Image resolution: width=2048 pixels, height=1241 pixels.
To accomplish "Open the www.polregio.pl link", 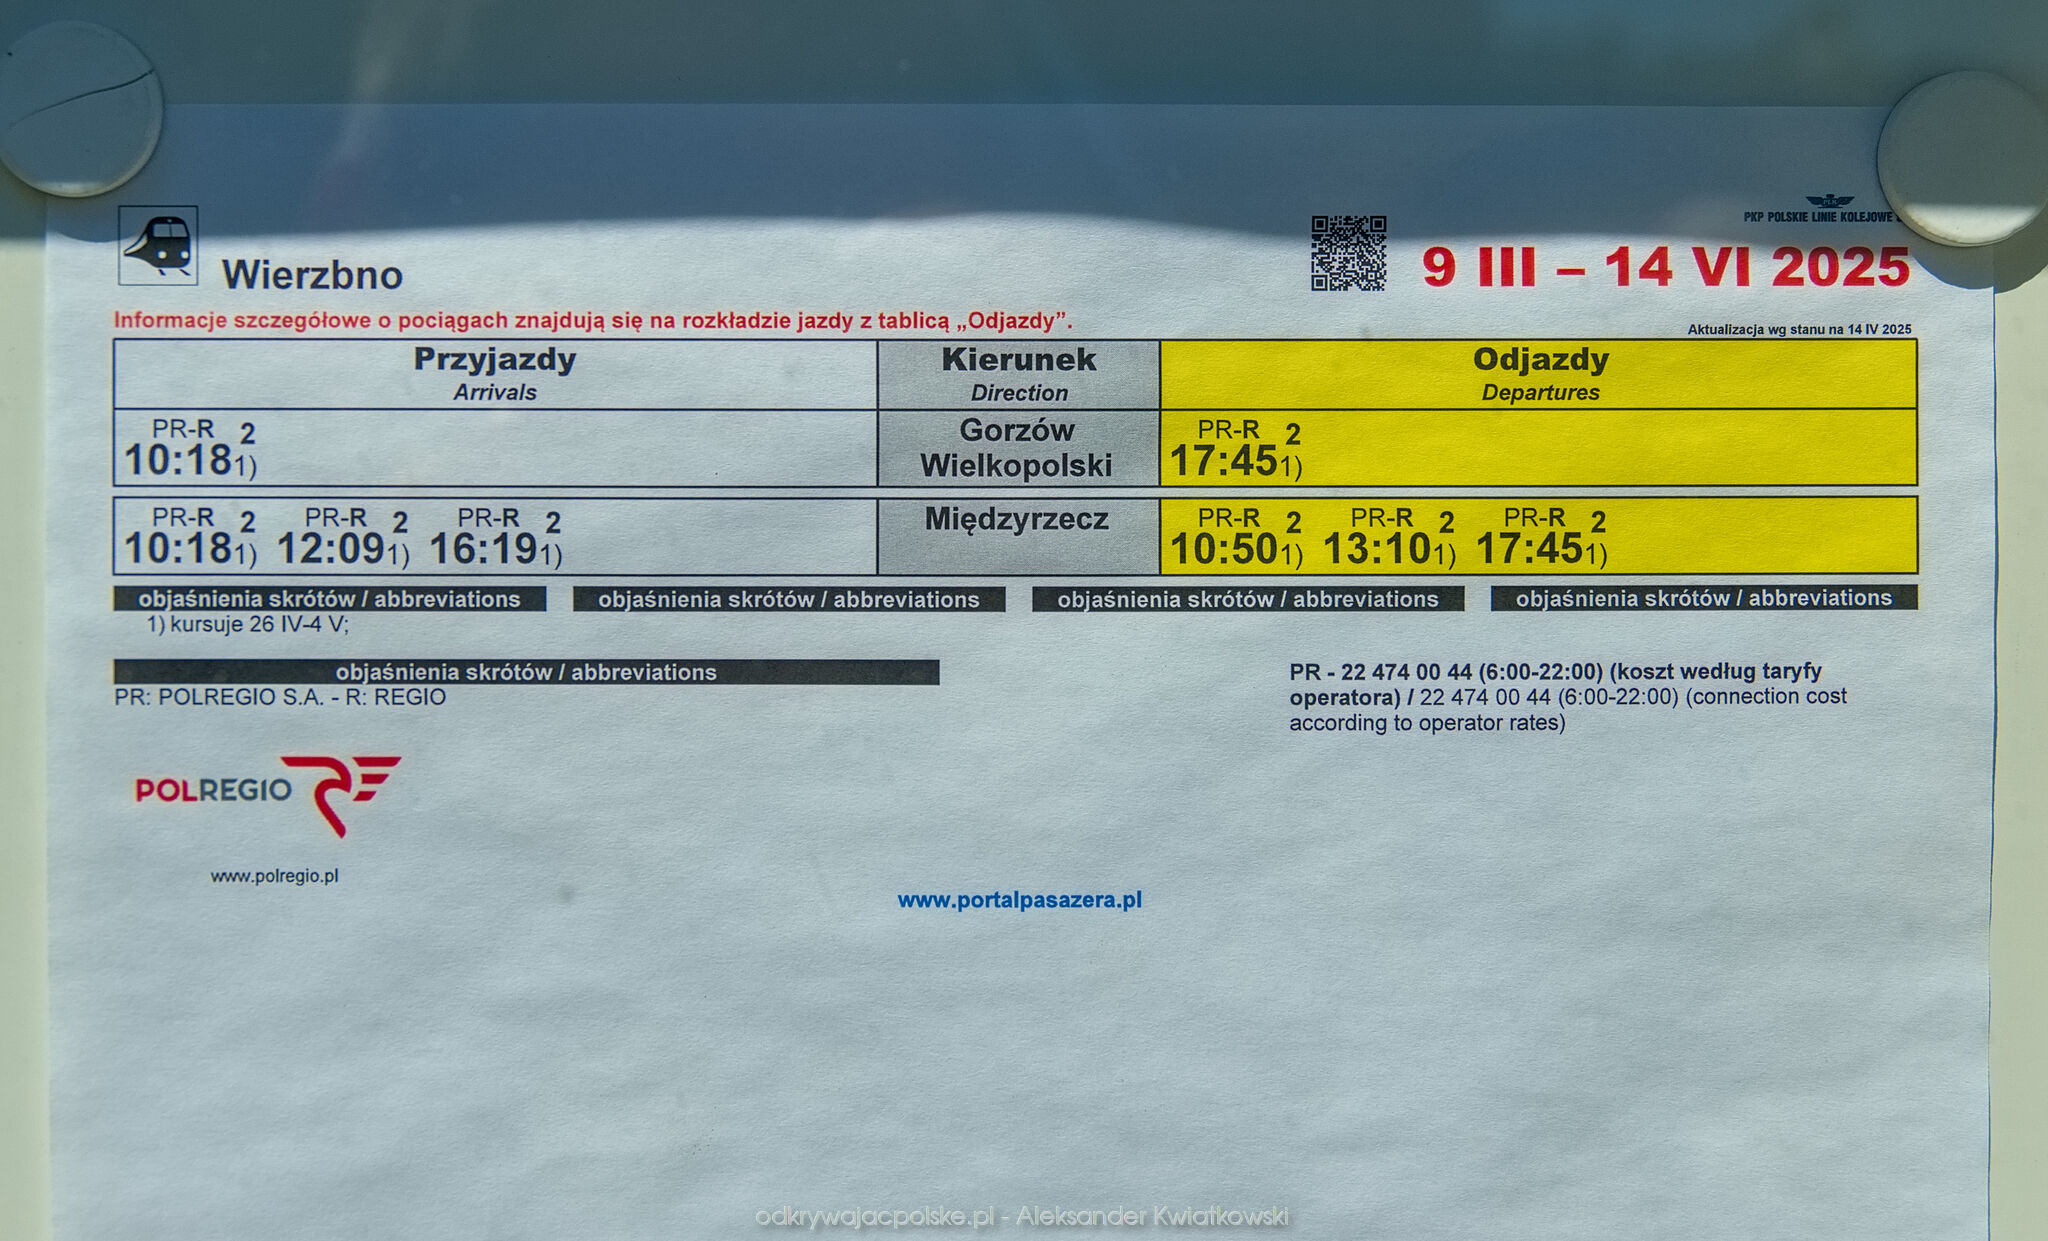I will click(x=274, y=876).
